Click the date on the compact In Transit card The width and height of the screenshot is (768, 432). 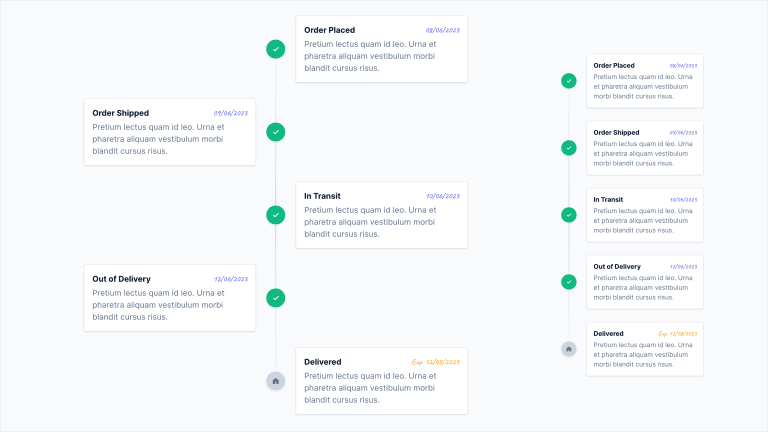(x=683, y=200)
